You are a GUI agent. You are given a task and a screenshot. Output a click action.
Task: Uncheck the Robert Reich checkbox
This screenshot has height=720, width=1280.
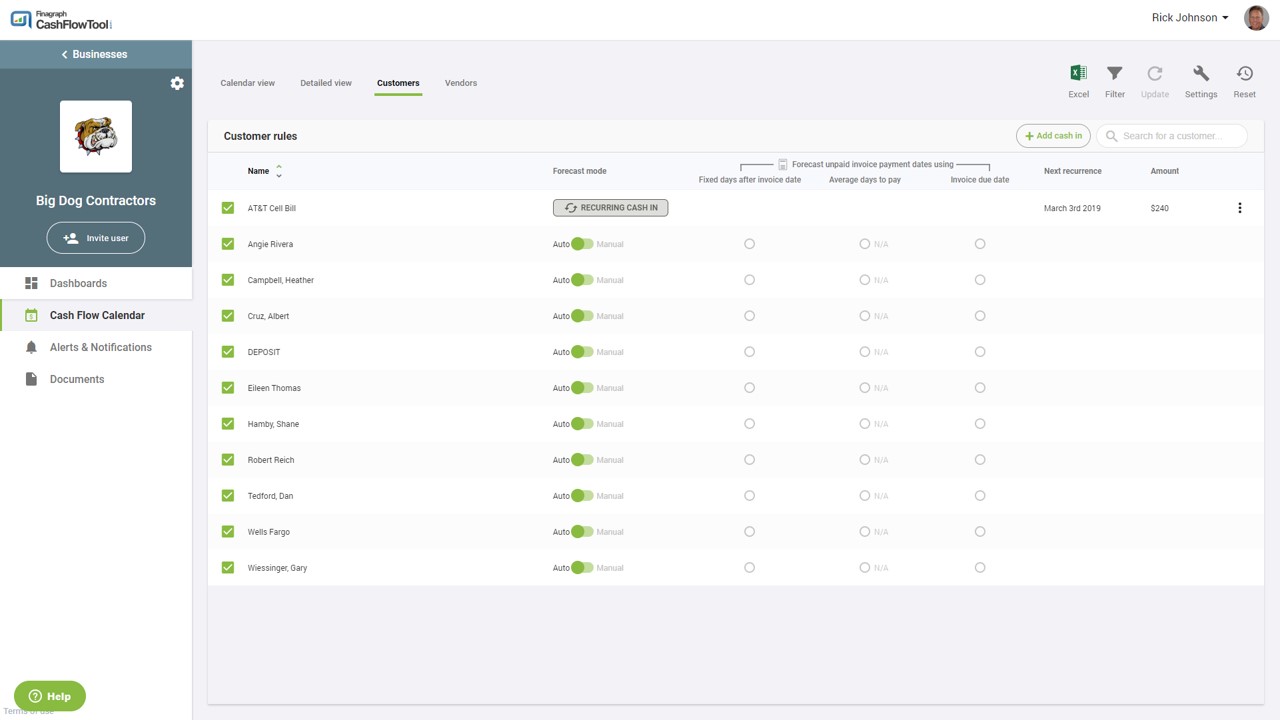pyautogui.click(x=228, y=460)
